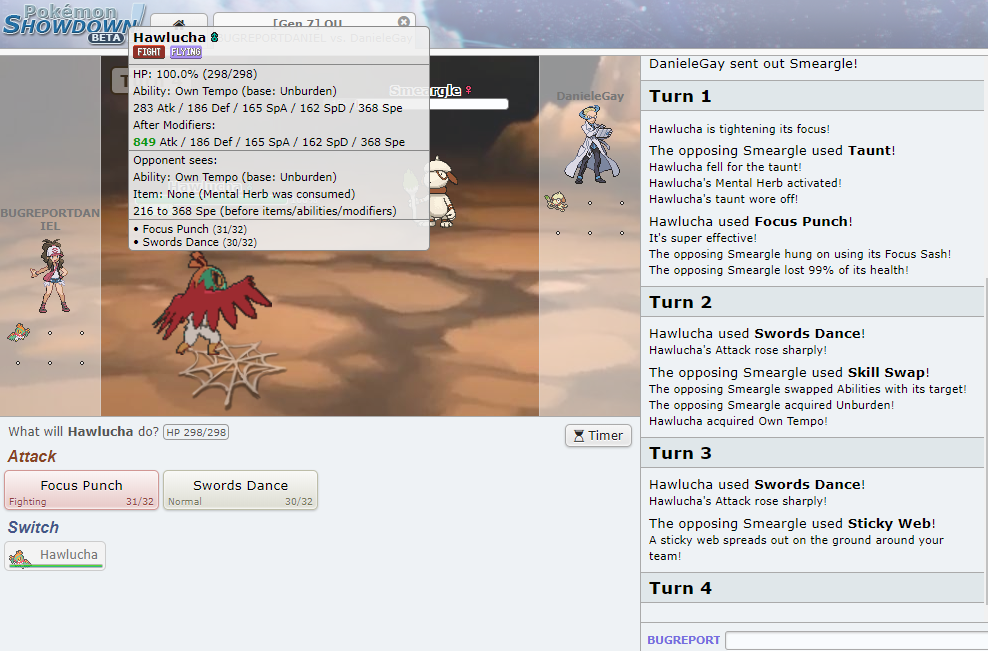Click the battle log scrollbar
The image size is (988, 651).
click(985, 441)
